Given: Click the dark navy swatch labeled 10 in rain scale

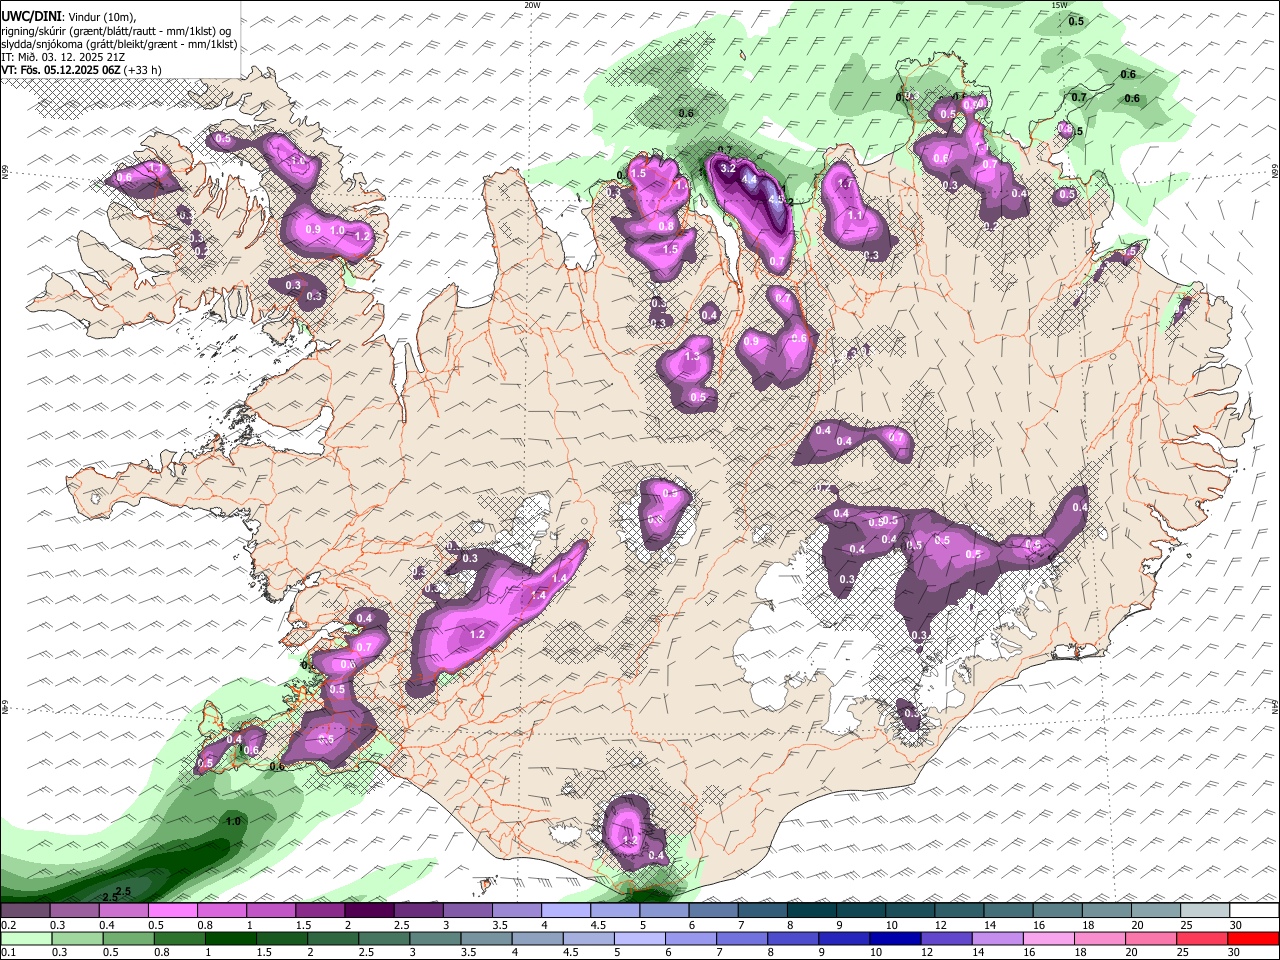Looking at the screenshot, I should click(894, 938).
